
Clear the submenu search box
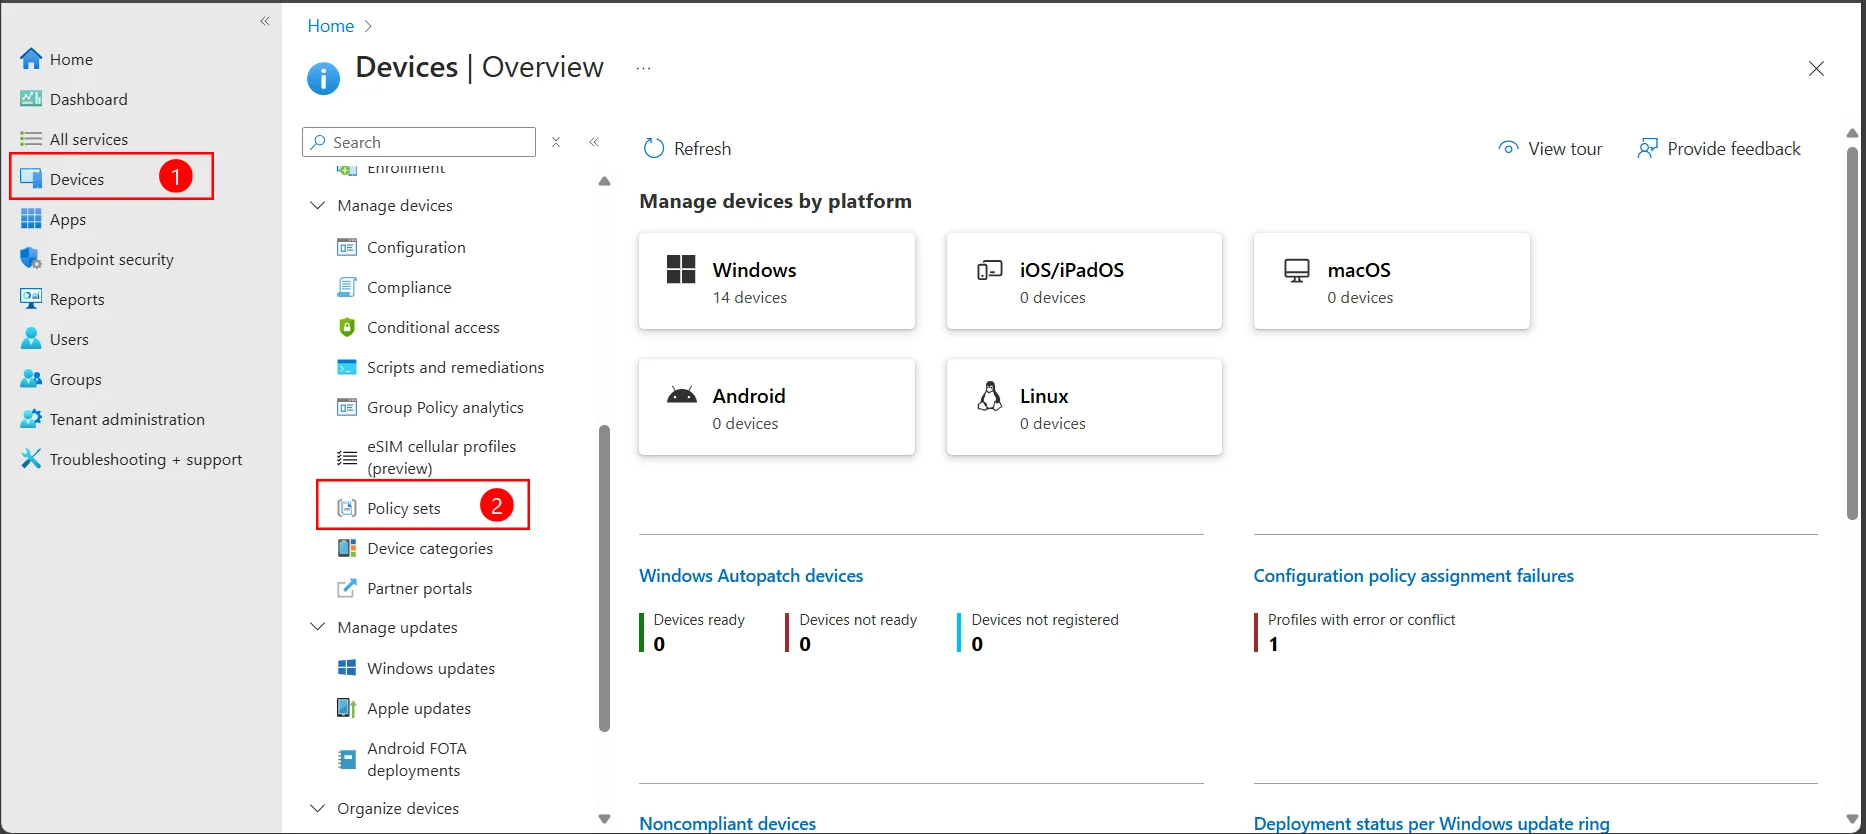[x=556, y=142]
